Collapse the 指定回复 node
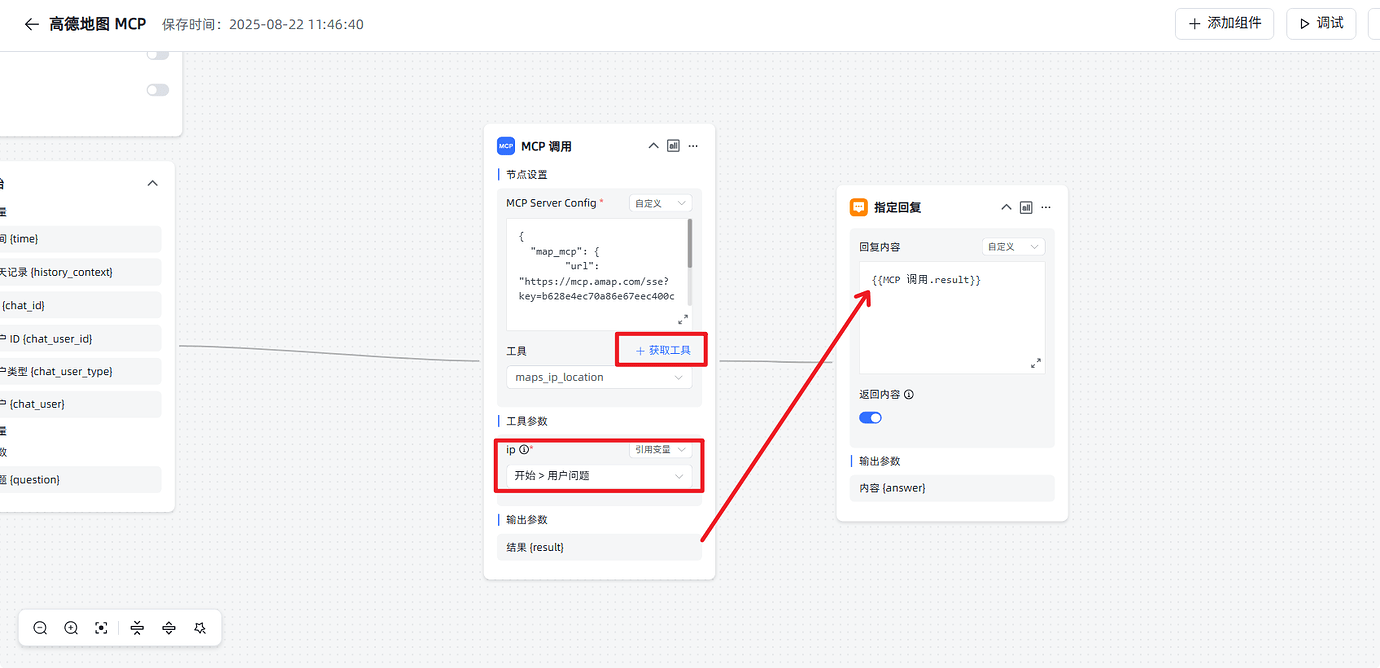Image resolution: width=1380 pixels, height=668 pixels. click(1006, 207)
